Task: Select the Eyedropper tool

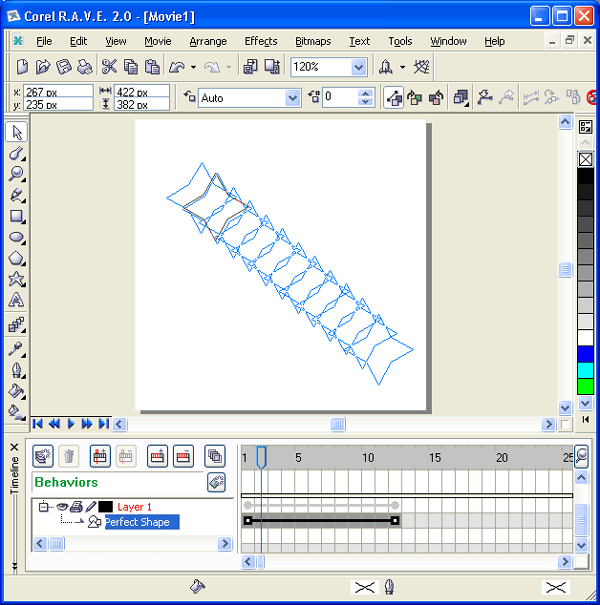Action: pos(17,349)
